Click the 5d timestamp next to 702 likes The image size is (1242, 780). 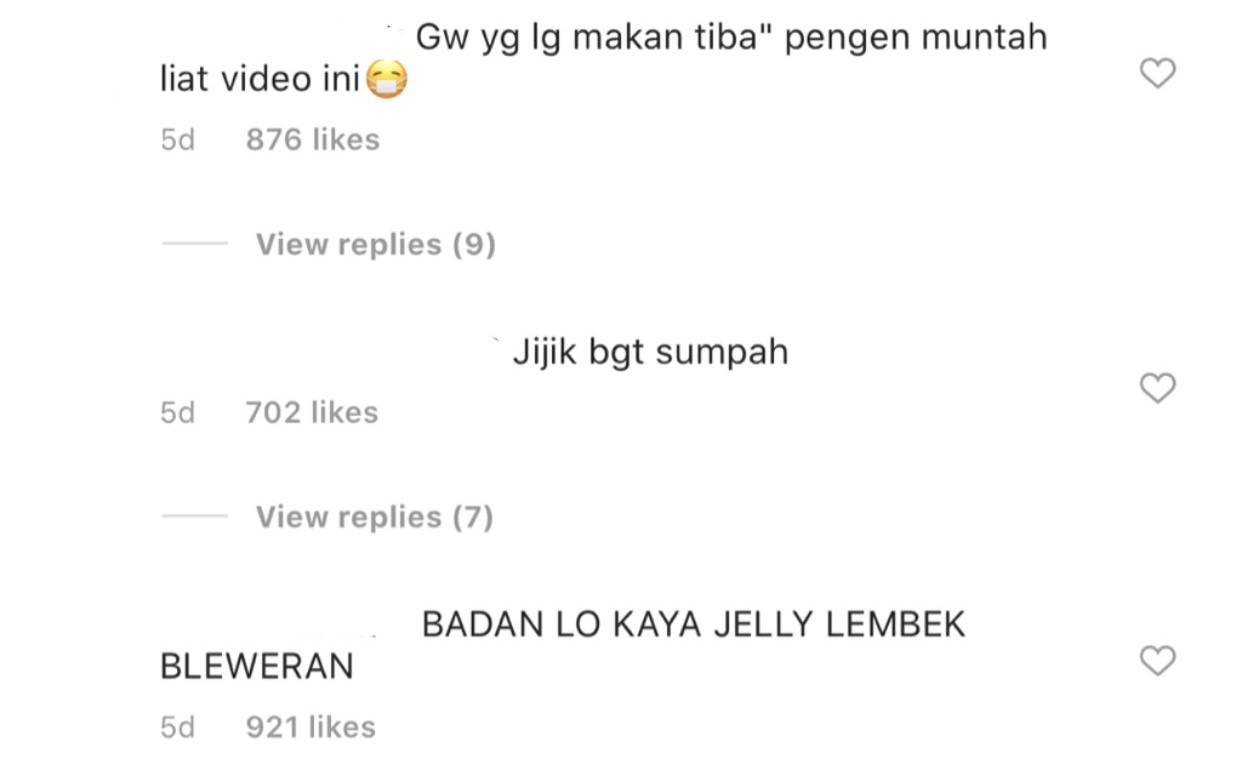(x=178, y=412)
